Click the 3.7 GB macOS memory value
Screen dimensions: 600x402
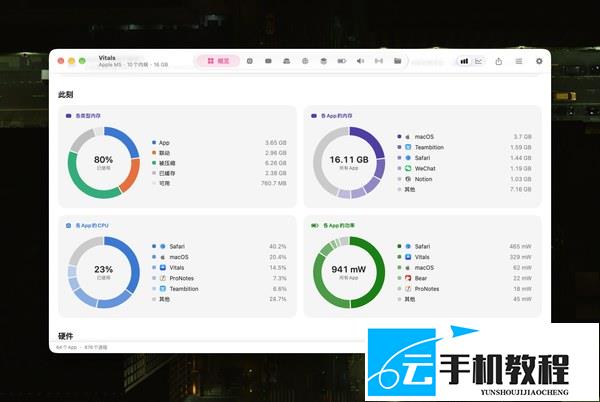tap(523, 137)
